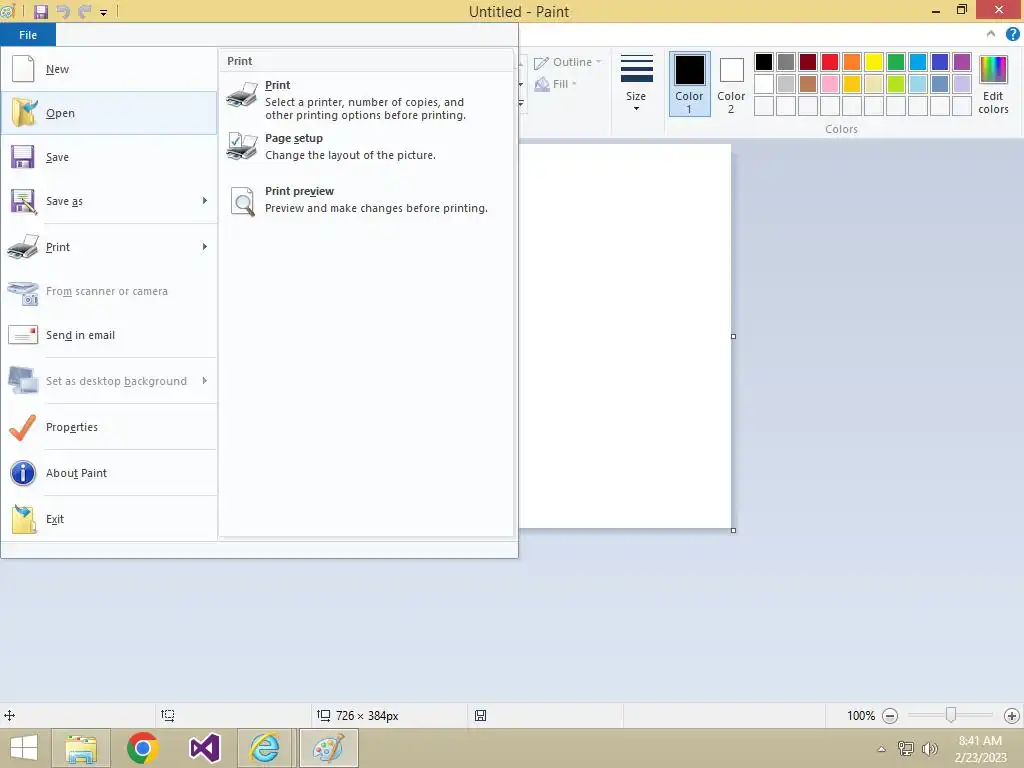
Task: Collapse the ribbon using the chevron arrow
Action: pyautogui.click(x=991, y=34)
